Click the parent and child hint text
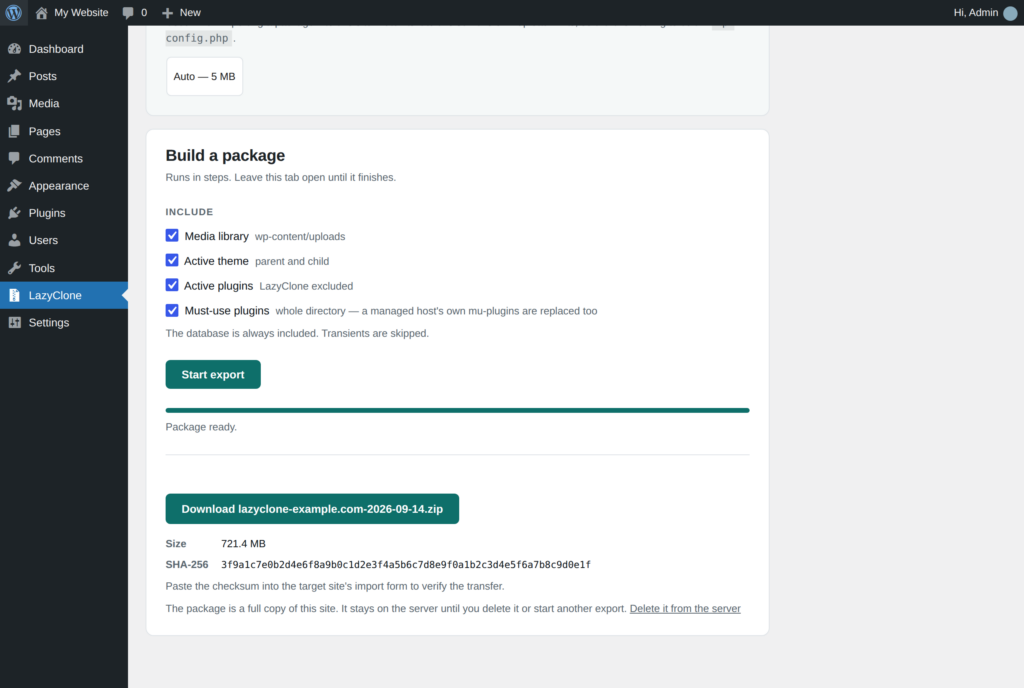1024x688 pixels. pos(292,261)
